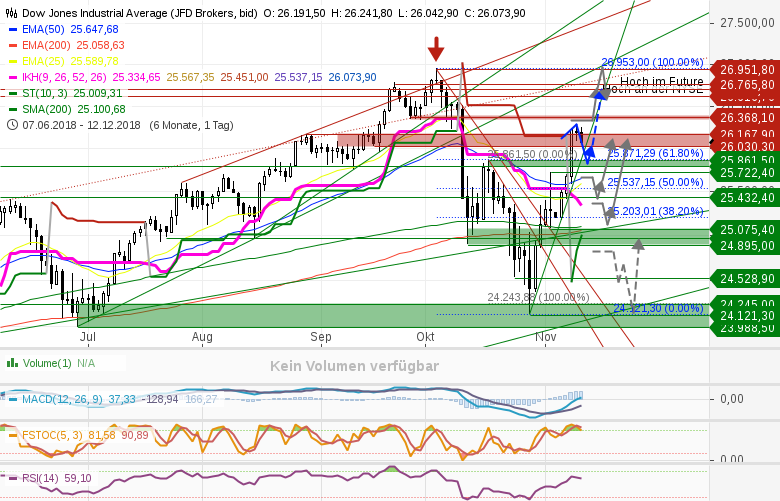Click the Volume(1) bar-chart icon

(12, 363)
